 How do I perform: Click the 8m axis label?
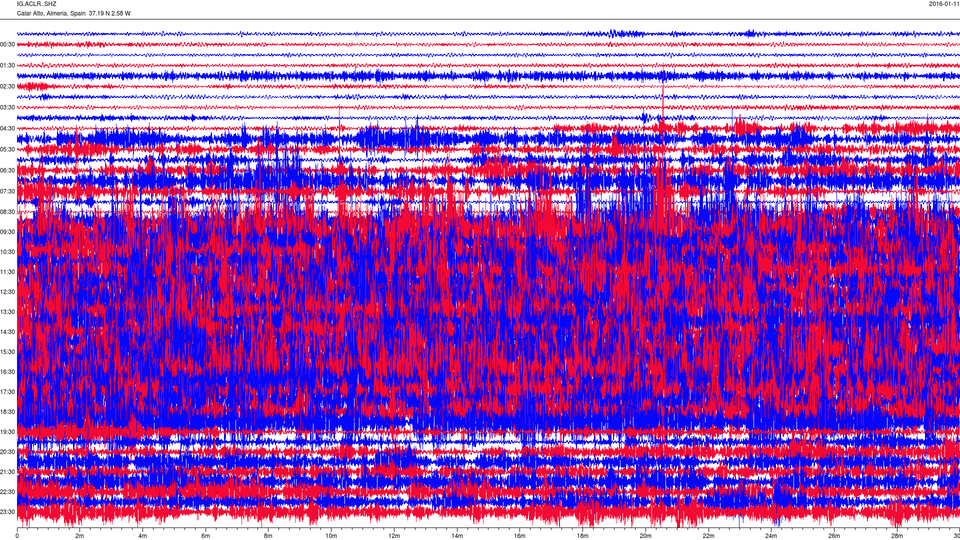coord(268,536)
